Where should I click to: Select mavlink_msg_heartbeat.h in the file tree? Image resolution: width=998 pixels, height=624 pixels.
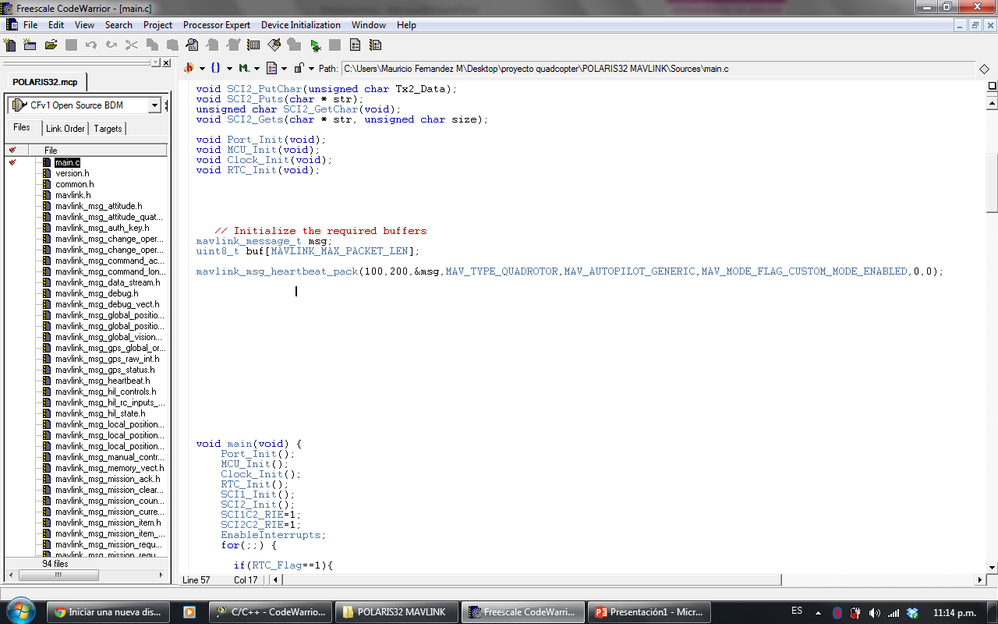click(103, 380)
